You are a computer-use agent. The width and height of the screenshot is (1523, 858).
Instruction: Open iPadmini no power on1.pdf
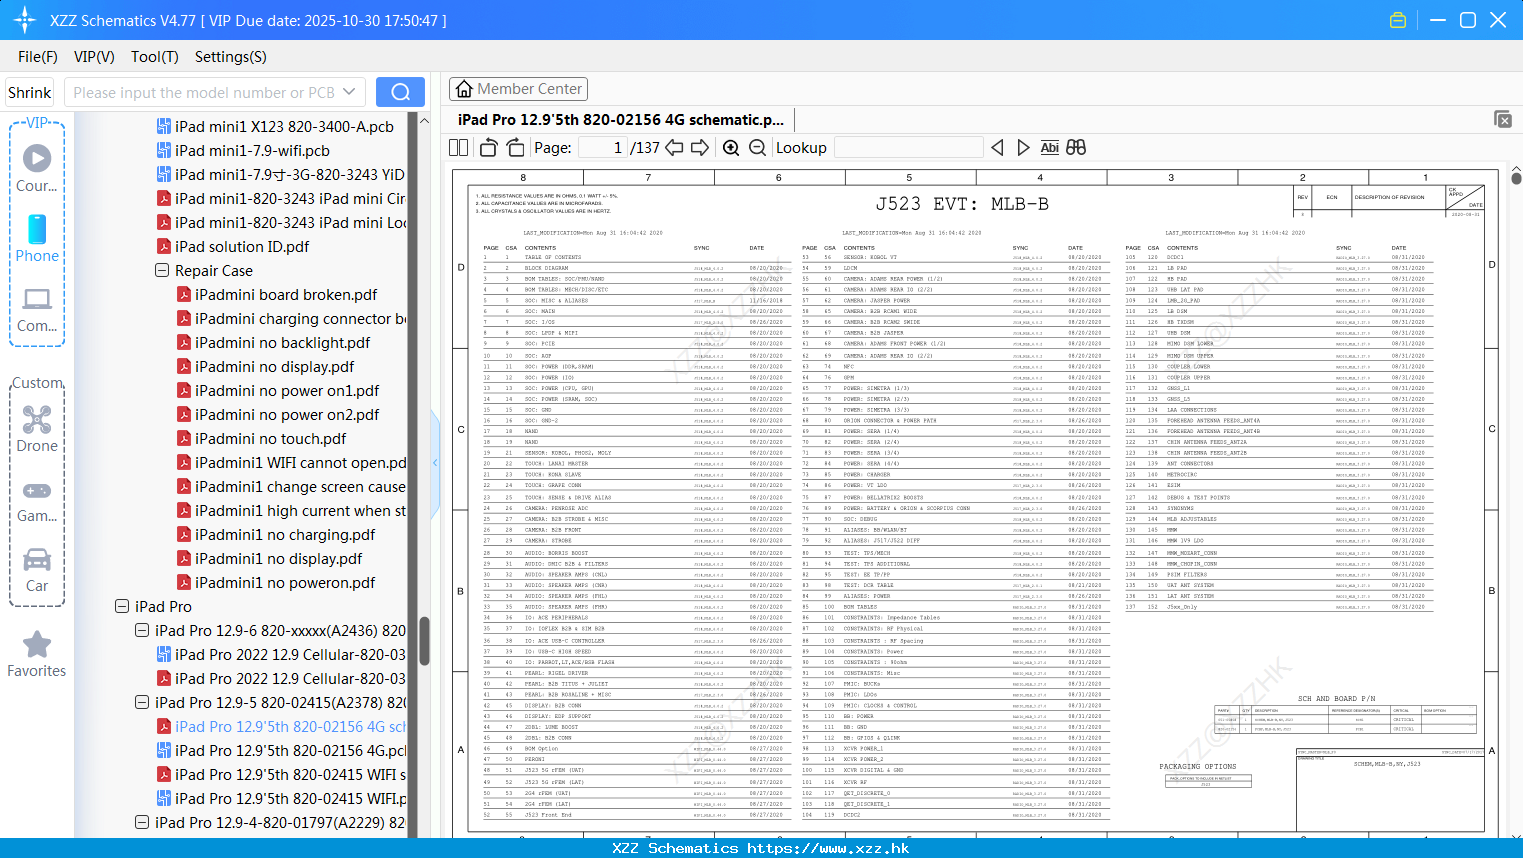287,390
